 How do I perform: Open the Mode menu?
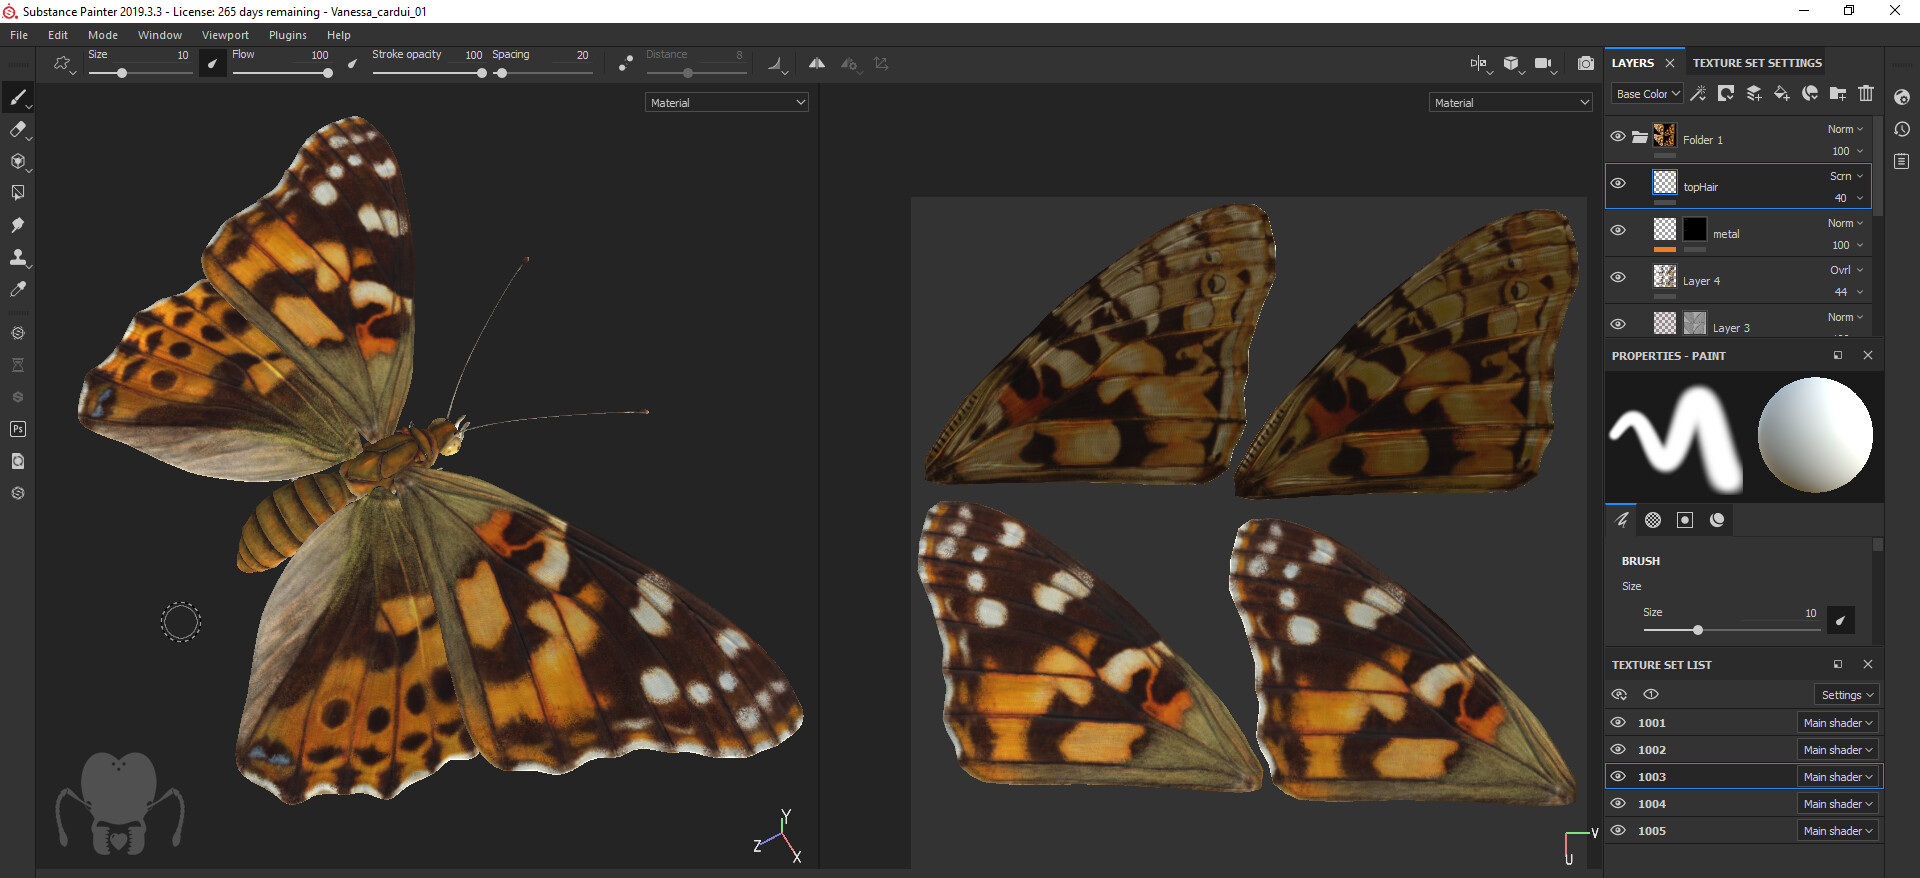pyautogui.click(x=103, y=35)
